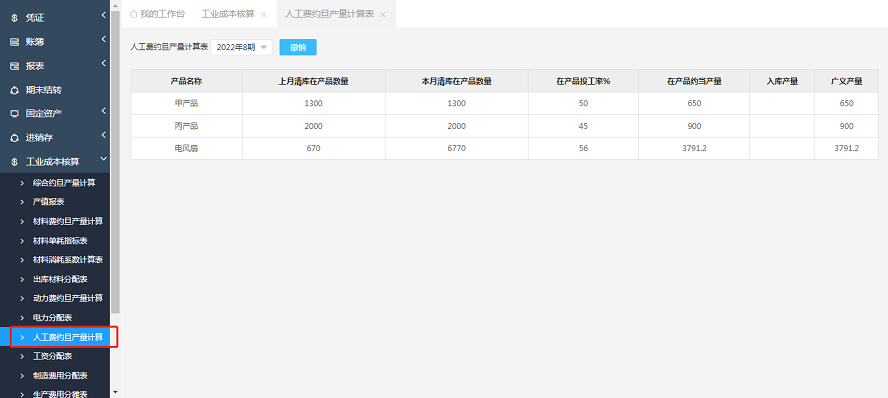Expand the 账簿 menu chevron

click(103, 40)
